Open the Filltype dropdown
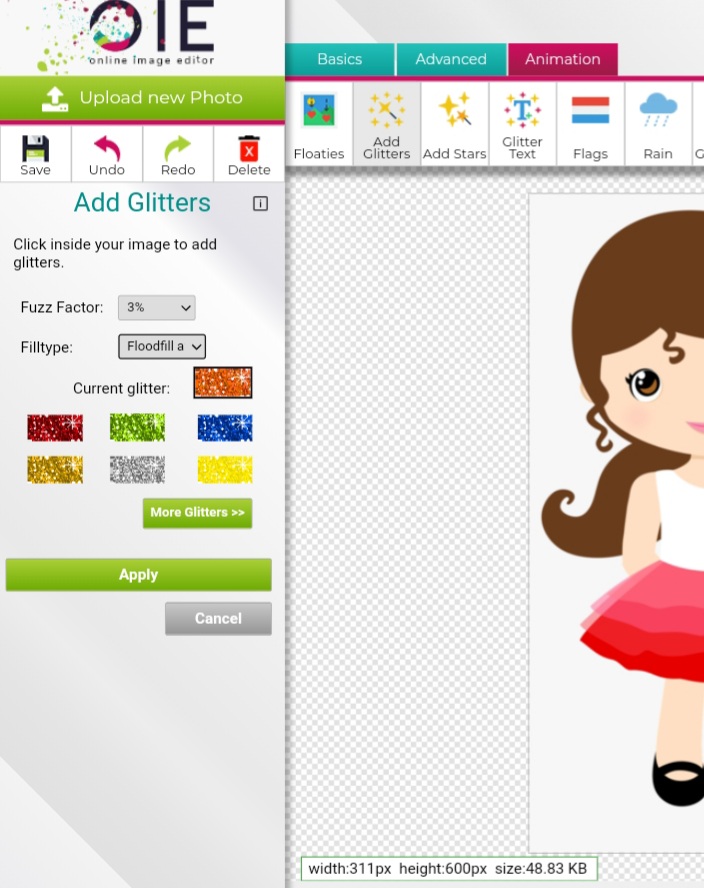This screenshot has width=704, height=888. [162, 347]
